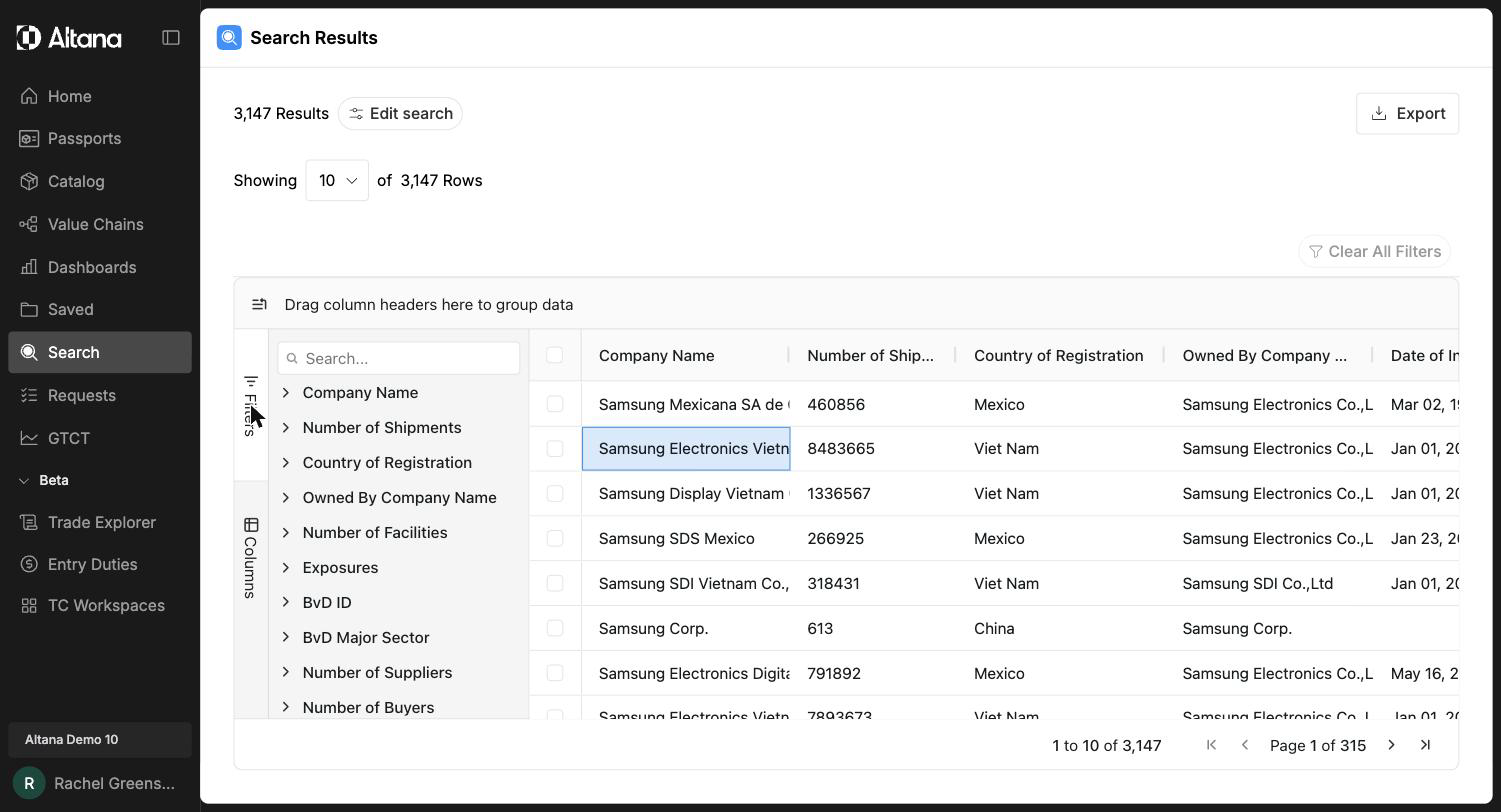Go to the first page
This screenshot has width=1501, height=812.
tap(1211, 745)
